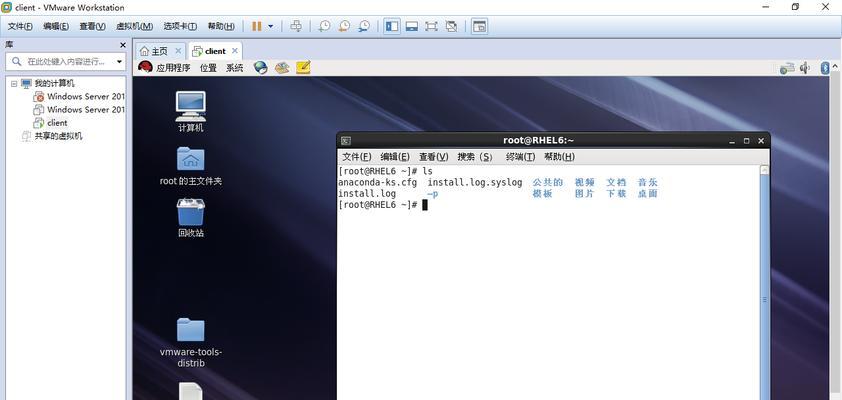This screenshot has height=400, width=842.
Task: Click the 桌面 directory name in terminal
Action: click(648, 194)
